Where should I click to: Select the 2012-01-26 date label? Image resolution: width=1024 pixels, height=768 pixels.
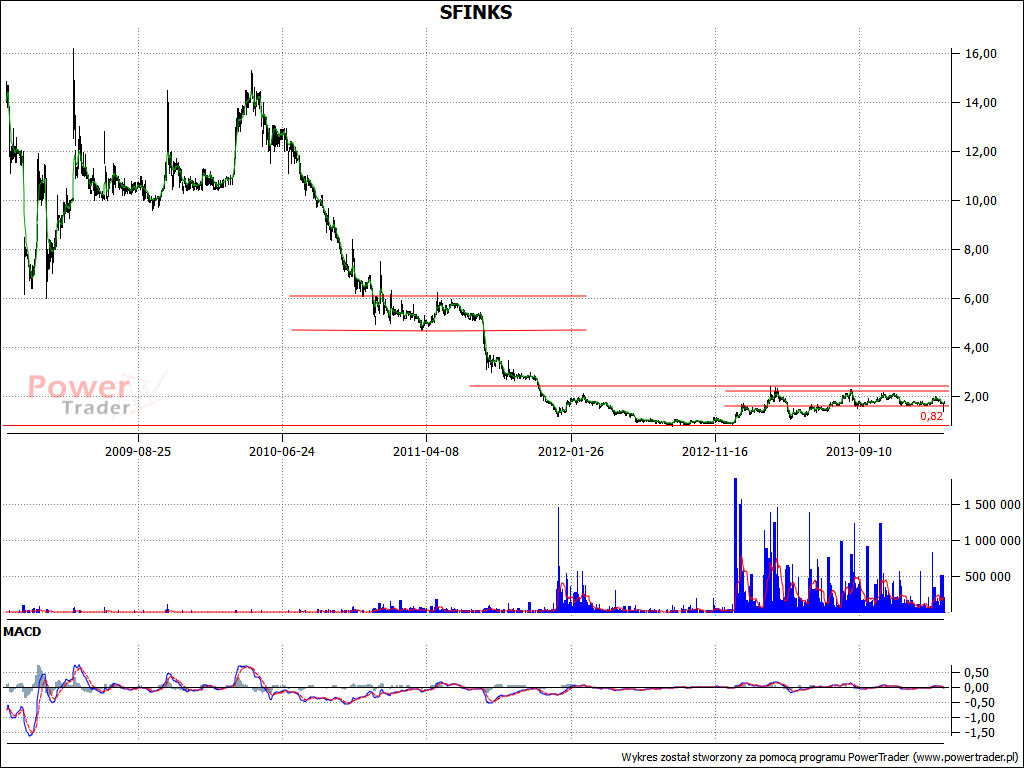571,451
